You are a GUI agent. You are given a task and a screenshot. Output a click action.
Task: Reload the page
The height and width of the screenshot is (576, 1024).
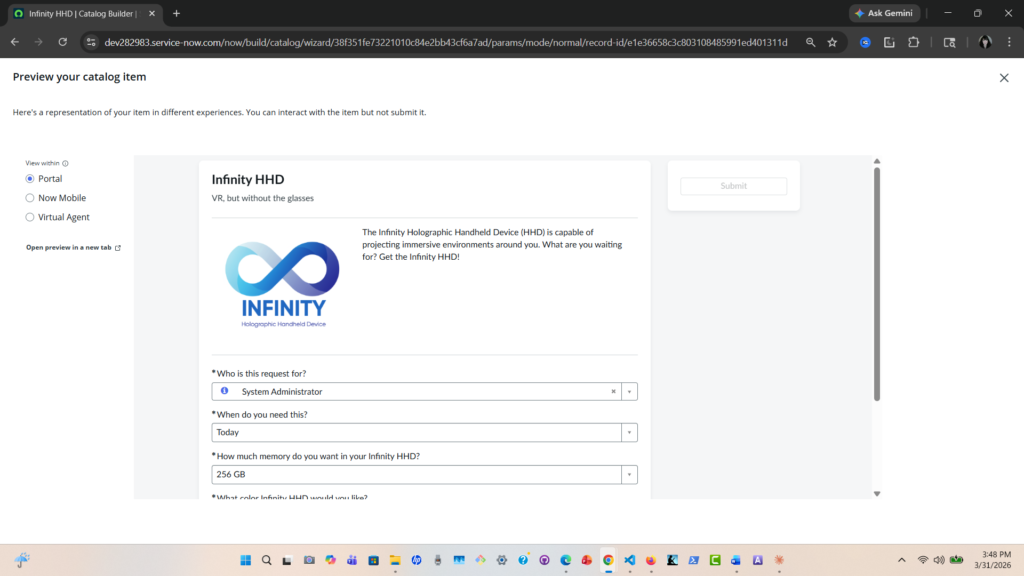63,42
